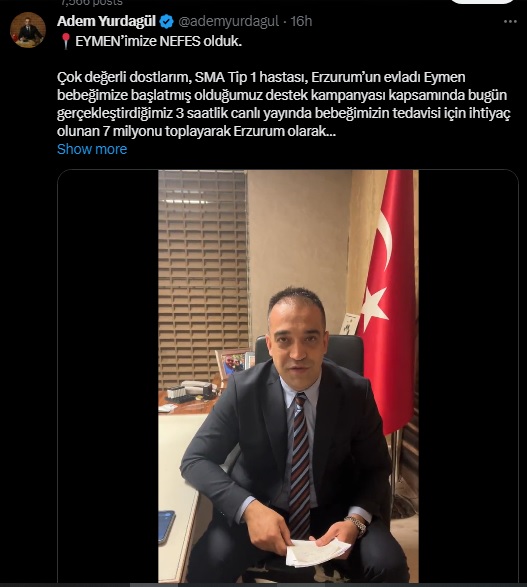
Task: Click the black letterbox area right of the video
Action: (x=468, y=376)
